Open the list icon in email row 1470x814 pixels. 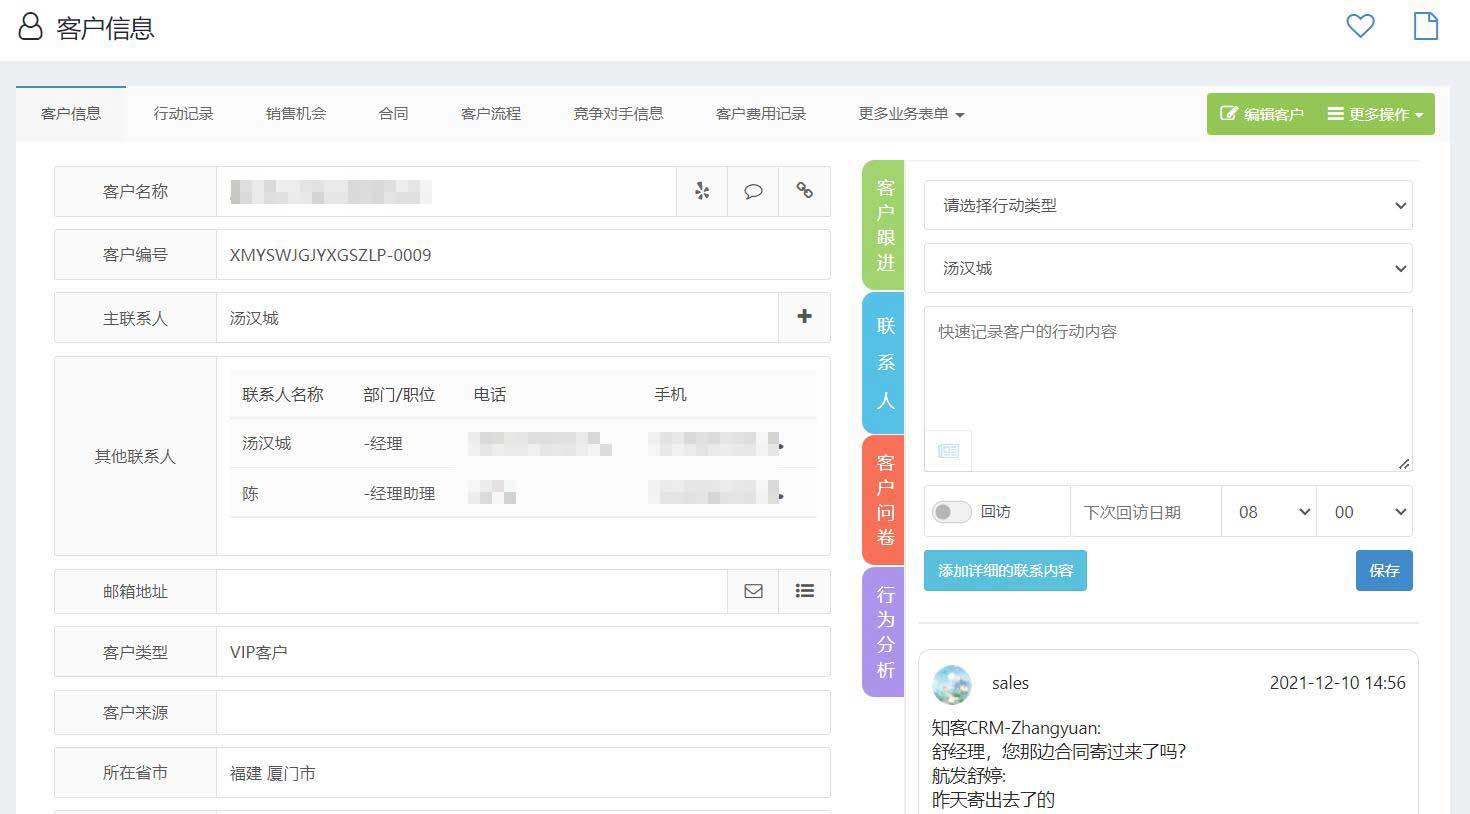point(804,591)
